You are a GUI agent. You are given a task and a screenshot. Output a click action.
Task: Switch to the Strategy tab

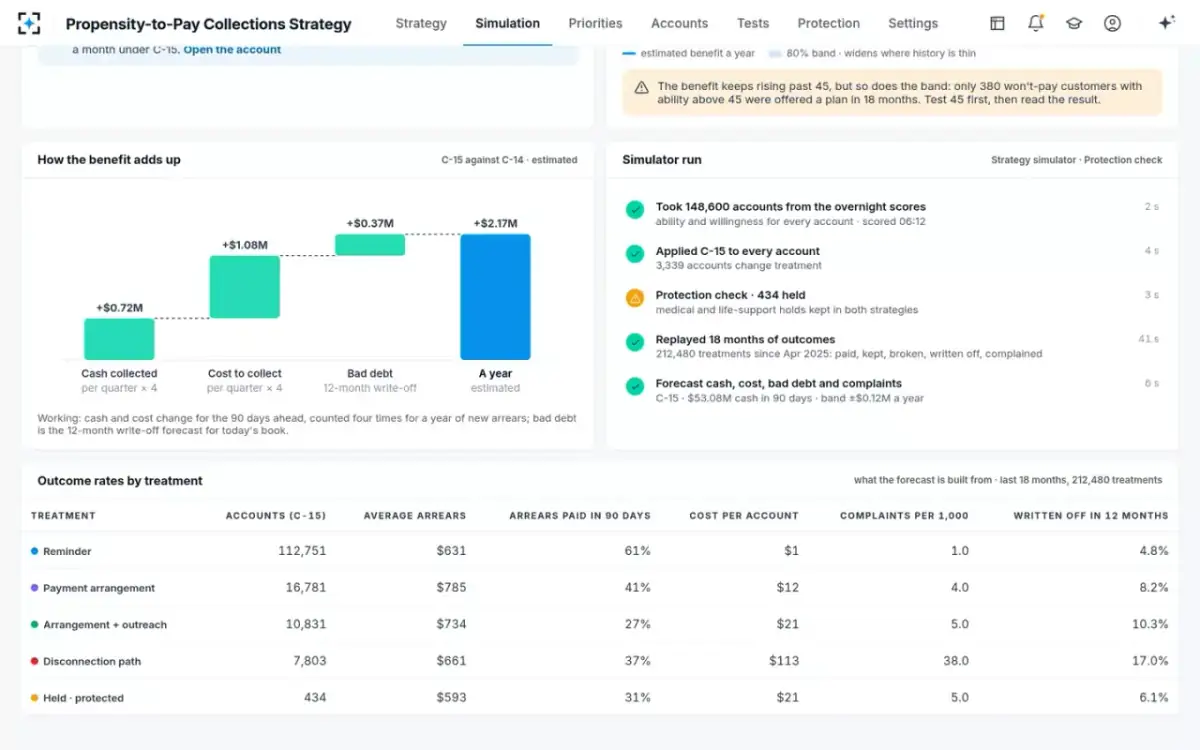(x=421, y=23)
